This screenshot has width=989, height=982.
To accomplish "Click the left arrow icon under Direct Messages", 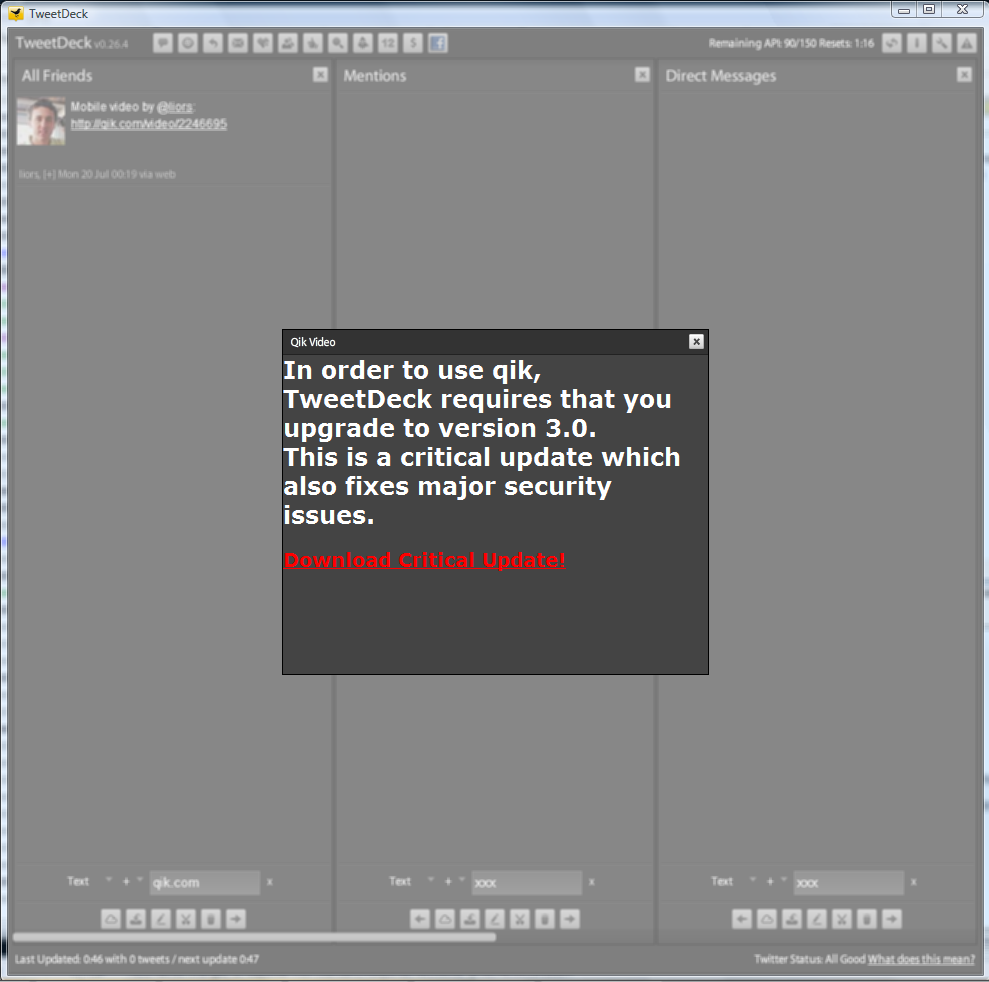I will [x=742, y=919].
